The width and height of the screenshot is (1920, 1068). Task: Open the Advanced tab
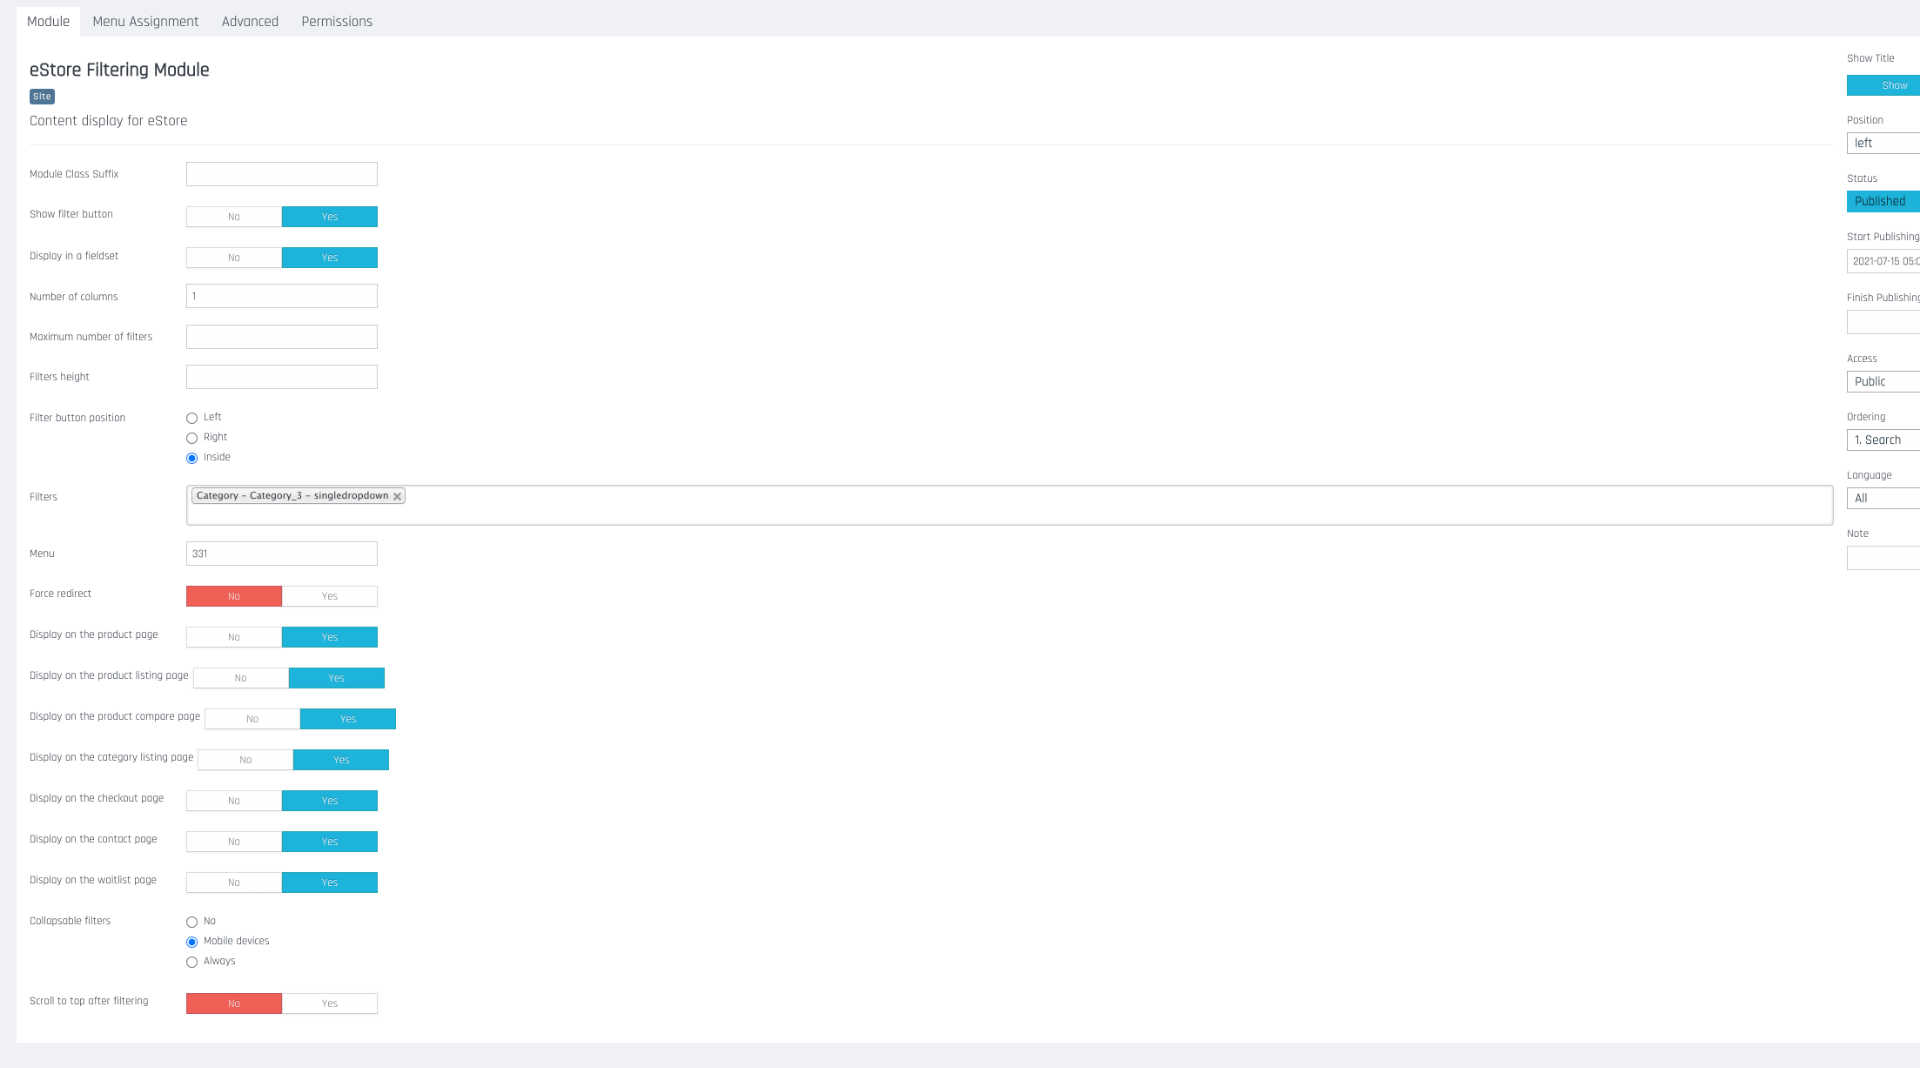tap(250, 21)
